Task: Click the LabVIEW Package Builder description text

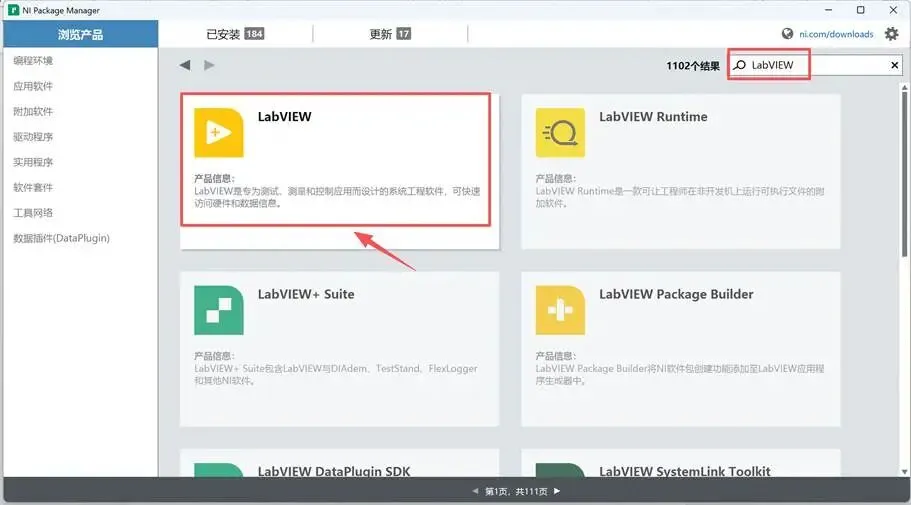Action: (x=680, y=374)
